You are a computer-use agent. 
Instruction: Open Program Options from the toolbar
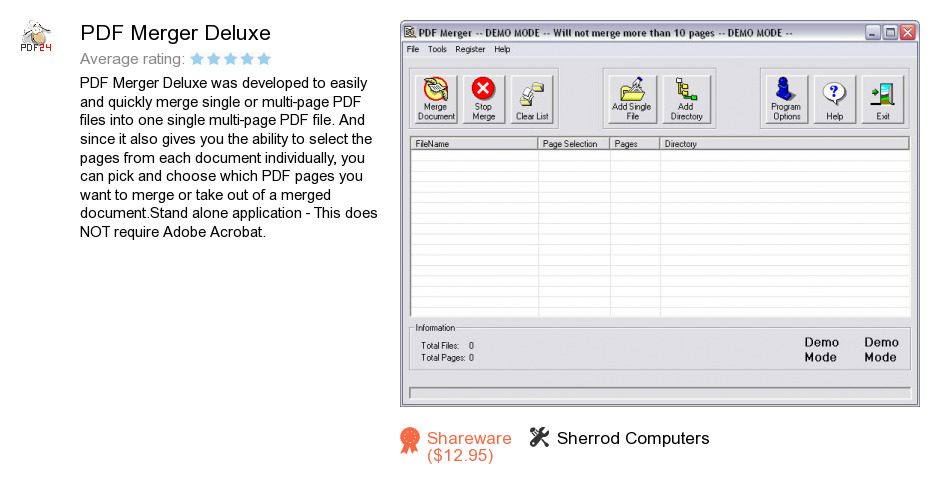pos(786,99)
